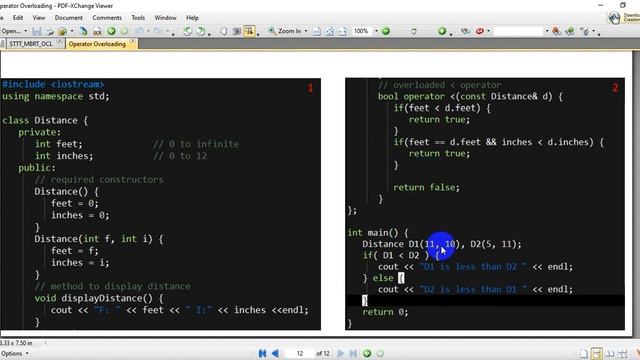Click the Fit Page icon
The image size is (640, 360).
(329, 31)
